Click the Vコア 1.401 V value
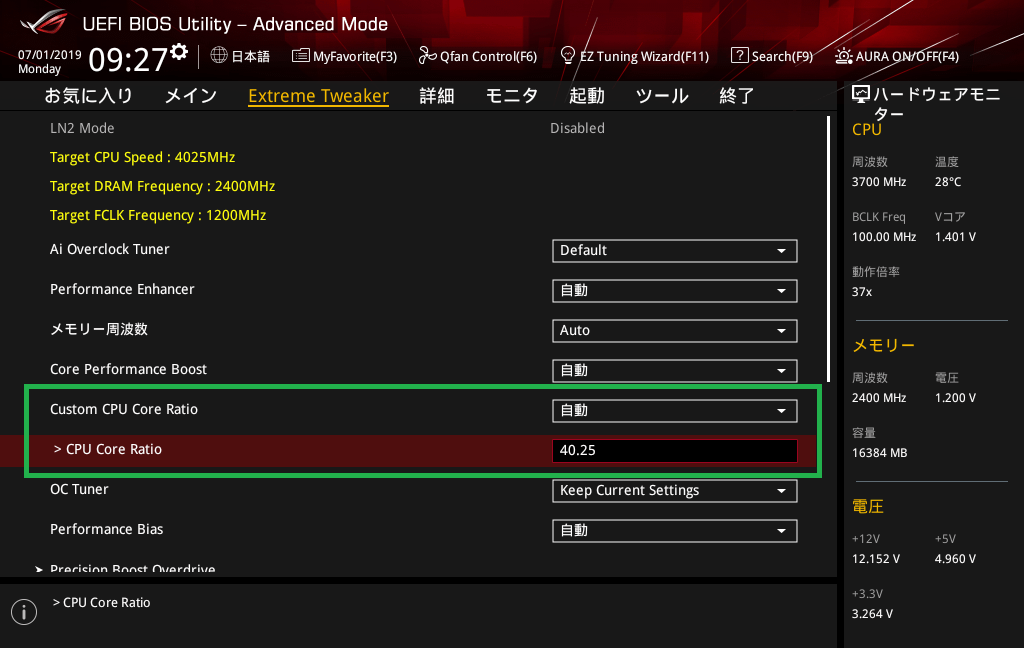The image size is (1024, 648). (955, 237)
